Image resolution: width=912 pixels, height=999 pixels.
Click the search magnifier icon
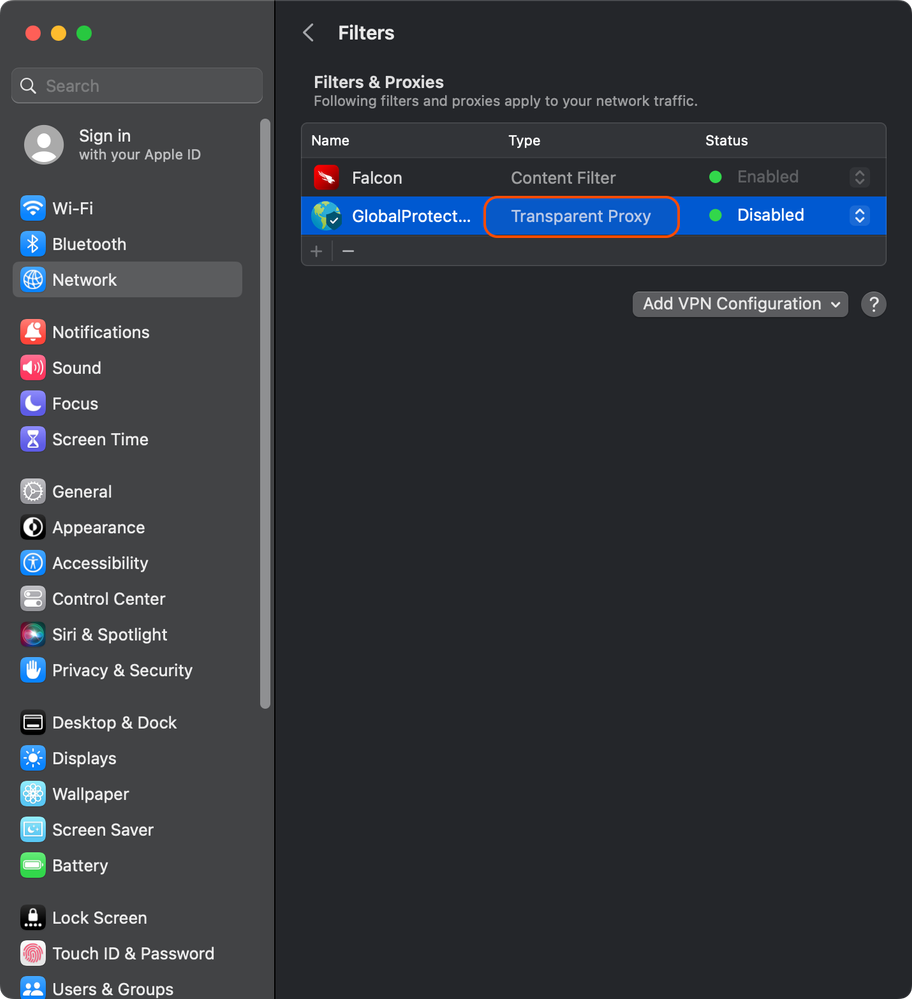(x=28, y=85)
